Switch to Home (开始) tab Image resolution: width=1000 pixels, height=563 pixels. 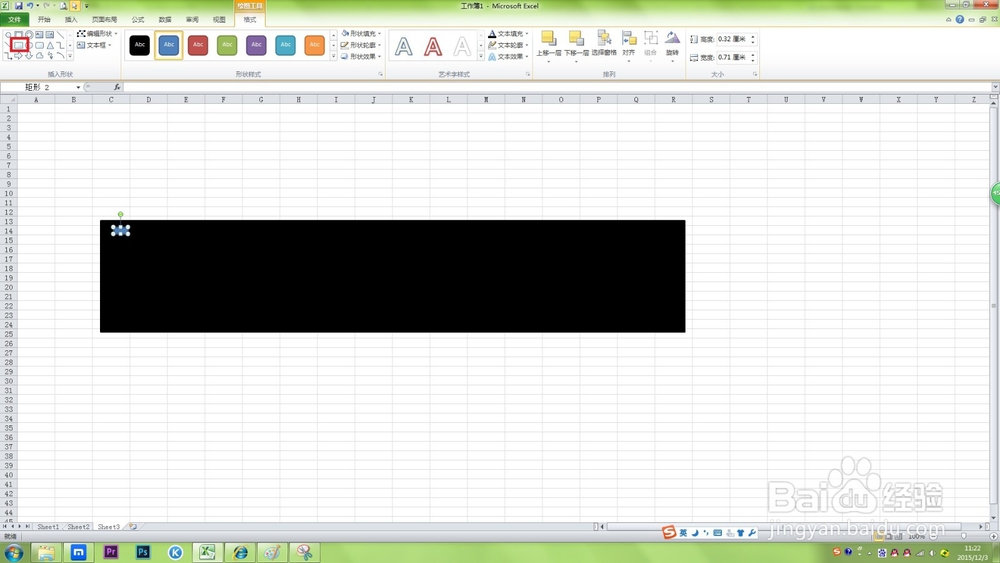point(44,20)
